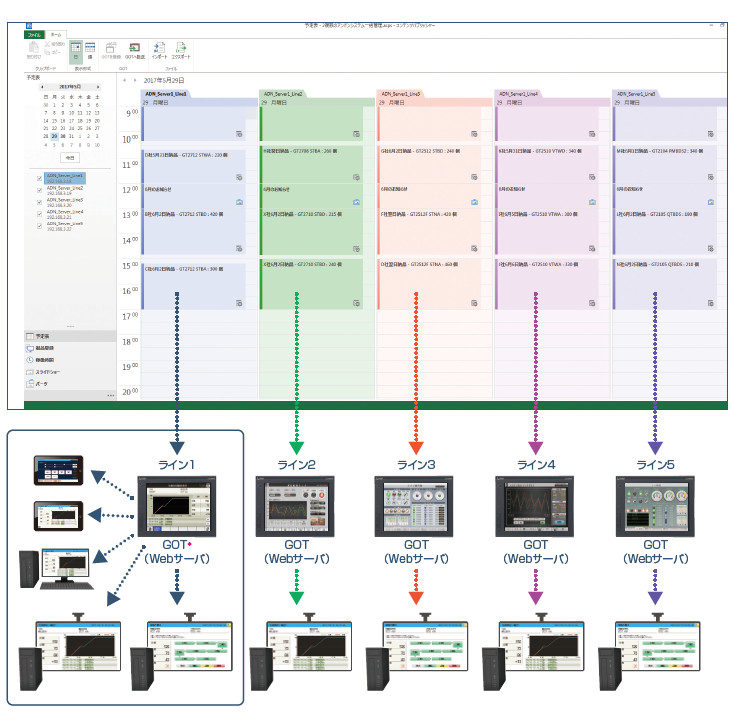Click the Import icon in the ribbon
734x713 pixels.
click(x=159, y=49)
